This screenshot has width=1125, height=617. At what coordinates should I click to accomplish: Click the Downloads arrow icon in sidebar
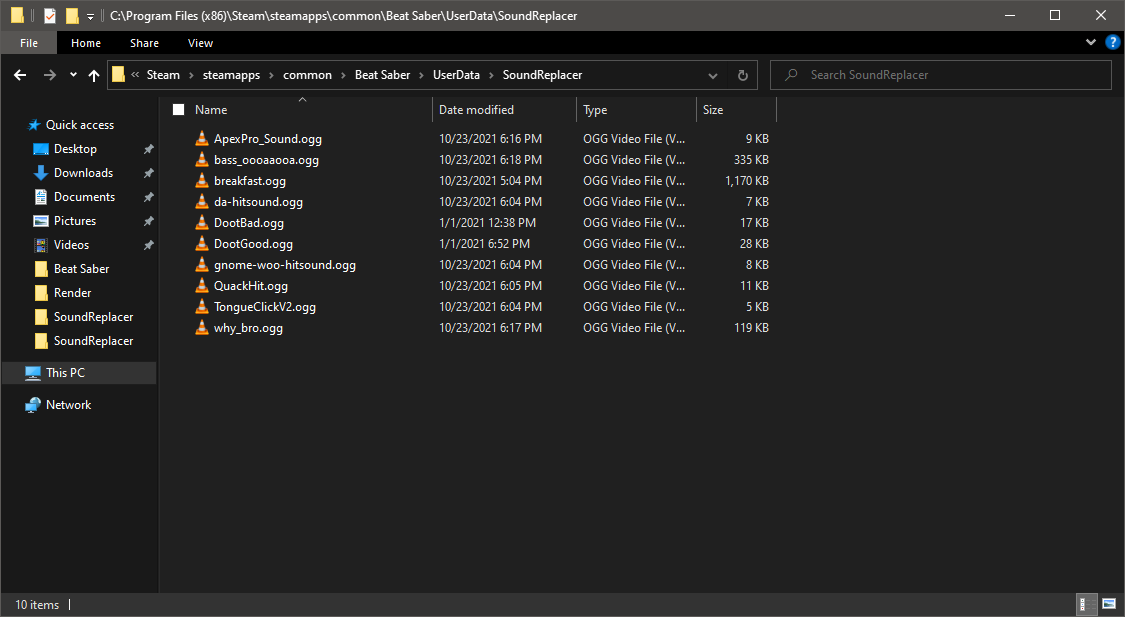click(x=41, y=173)
